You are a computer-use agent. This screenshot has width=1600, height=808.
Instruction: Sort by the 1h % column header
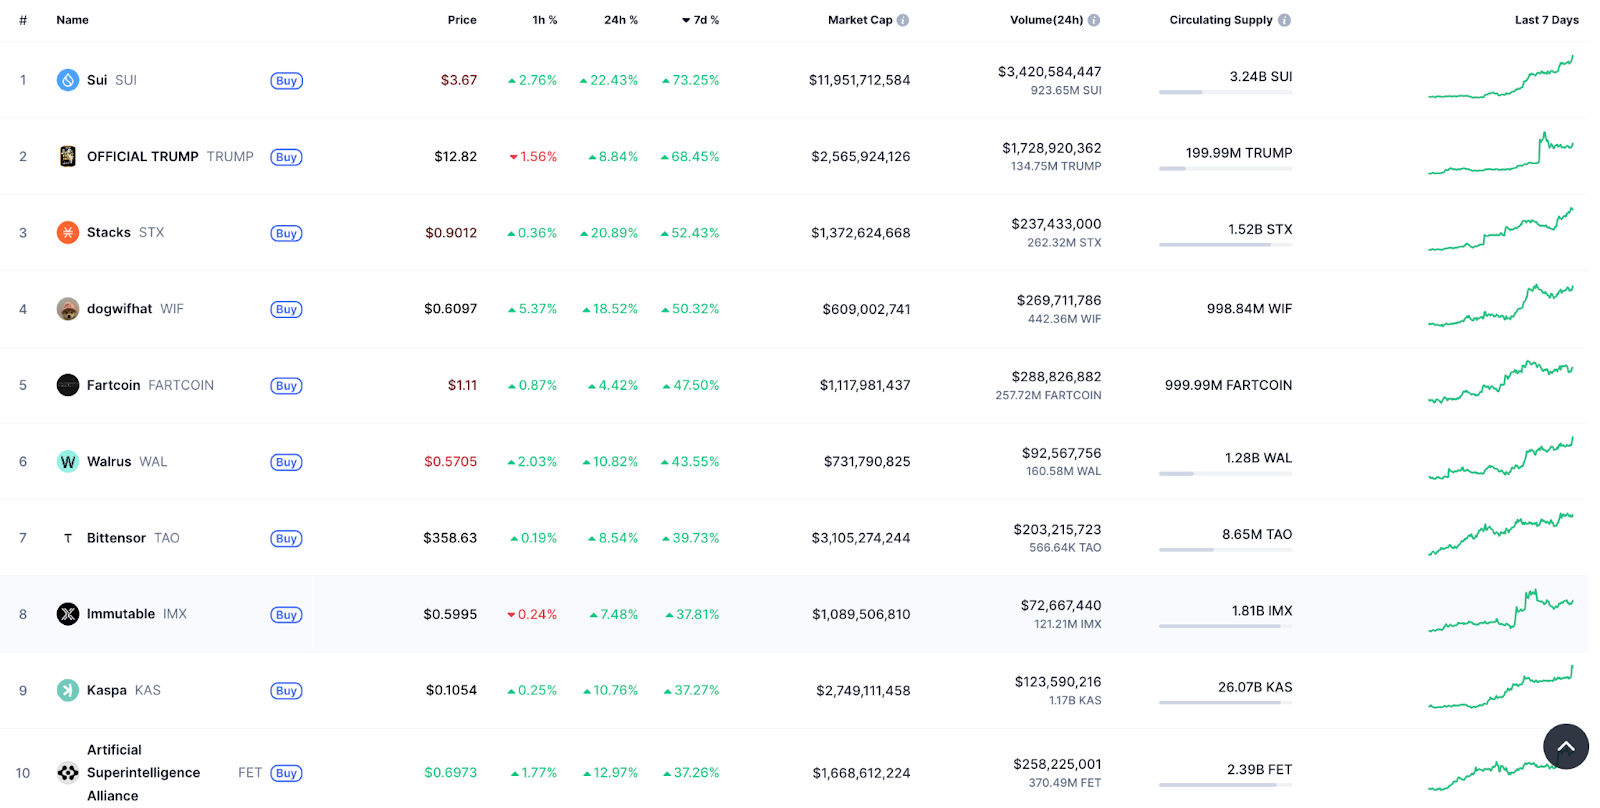tap(545, 20)
